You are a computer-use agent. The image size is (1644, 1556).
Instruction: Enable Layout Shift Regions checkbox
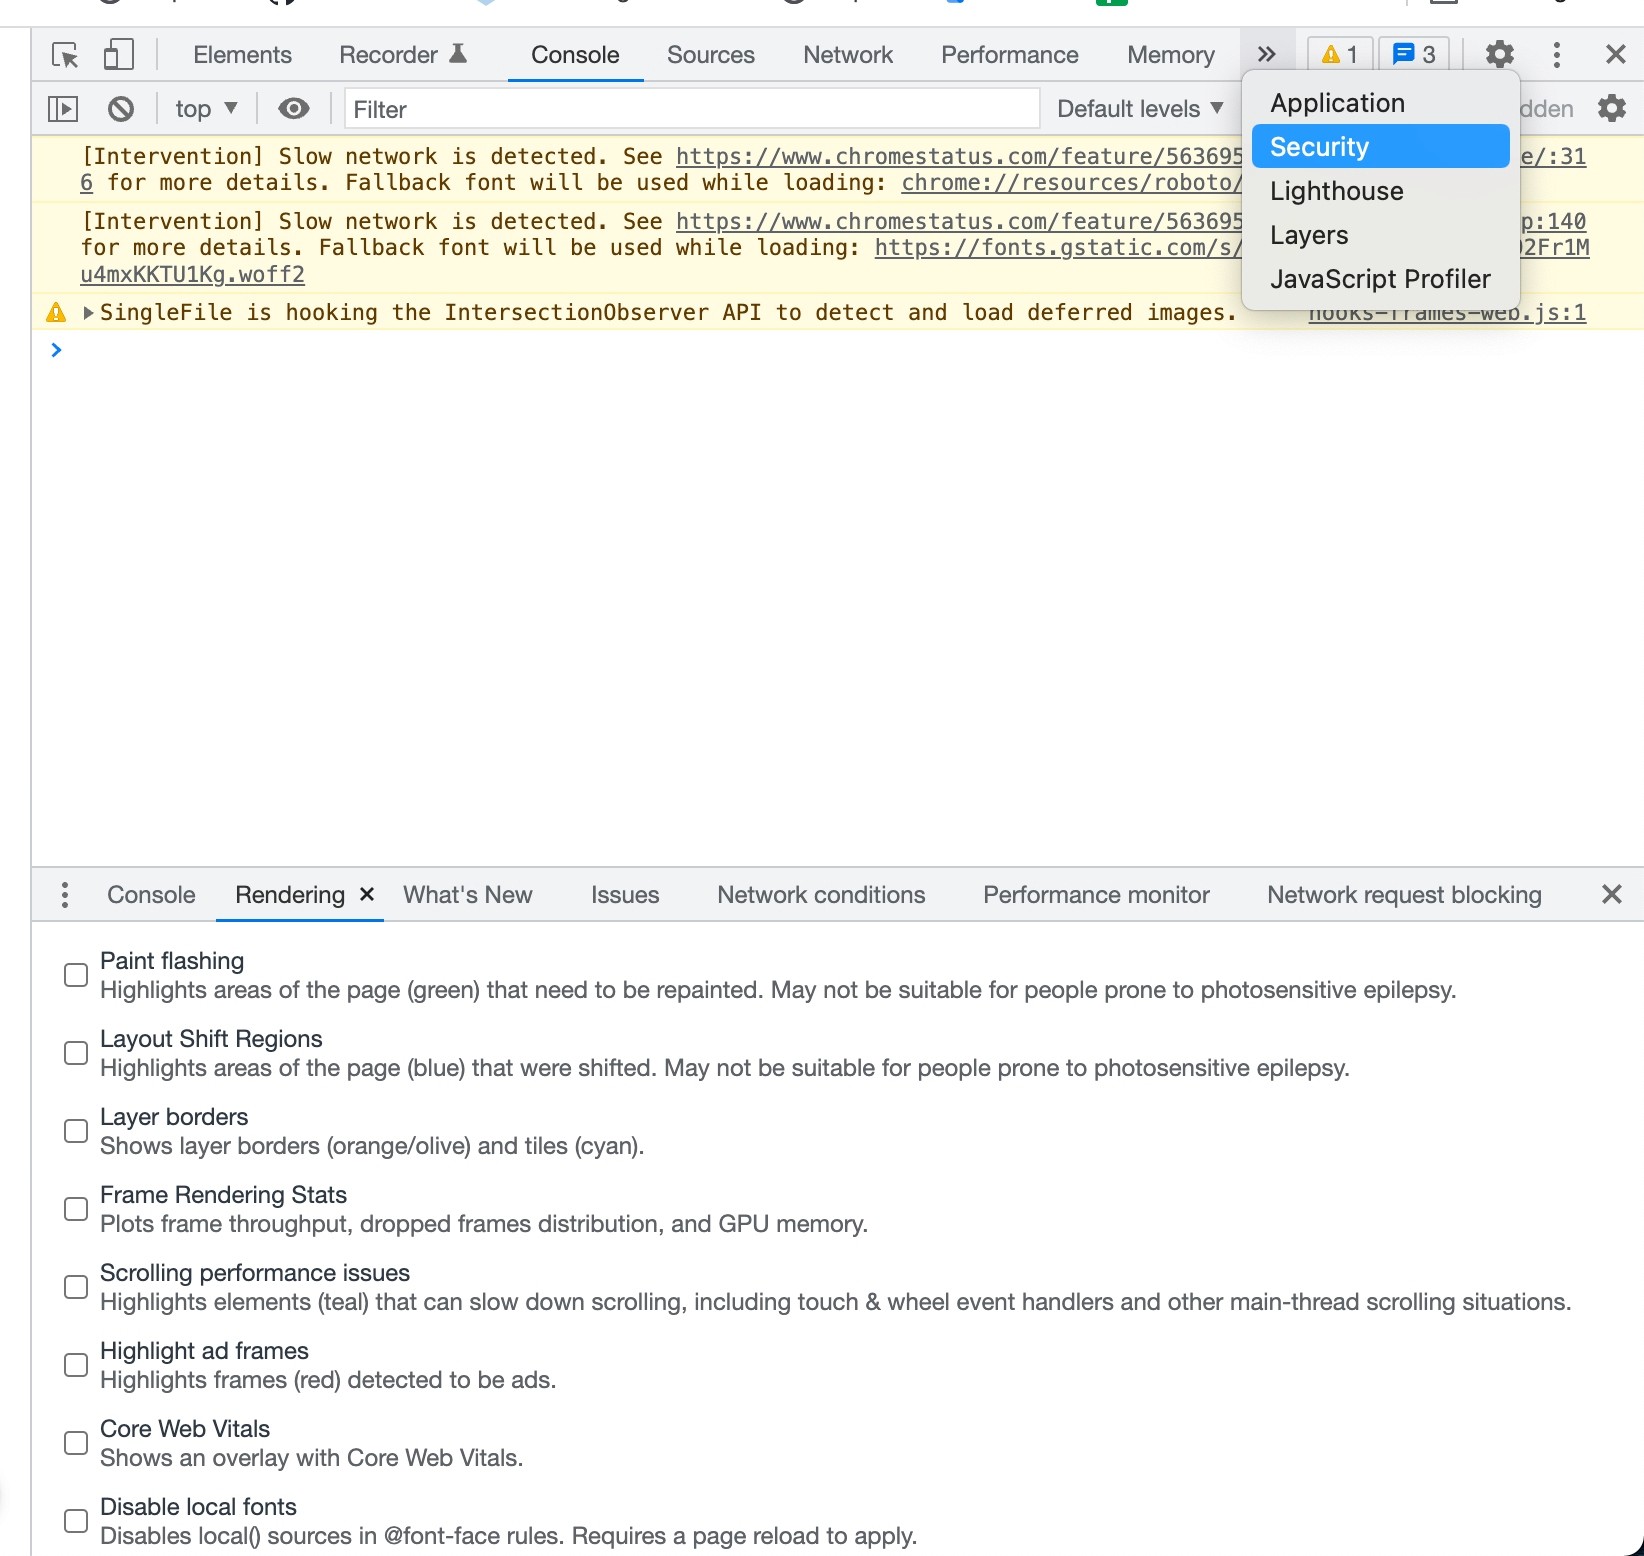[x=76, y=1053]
